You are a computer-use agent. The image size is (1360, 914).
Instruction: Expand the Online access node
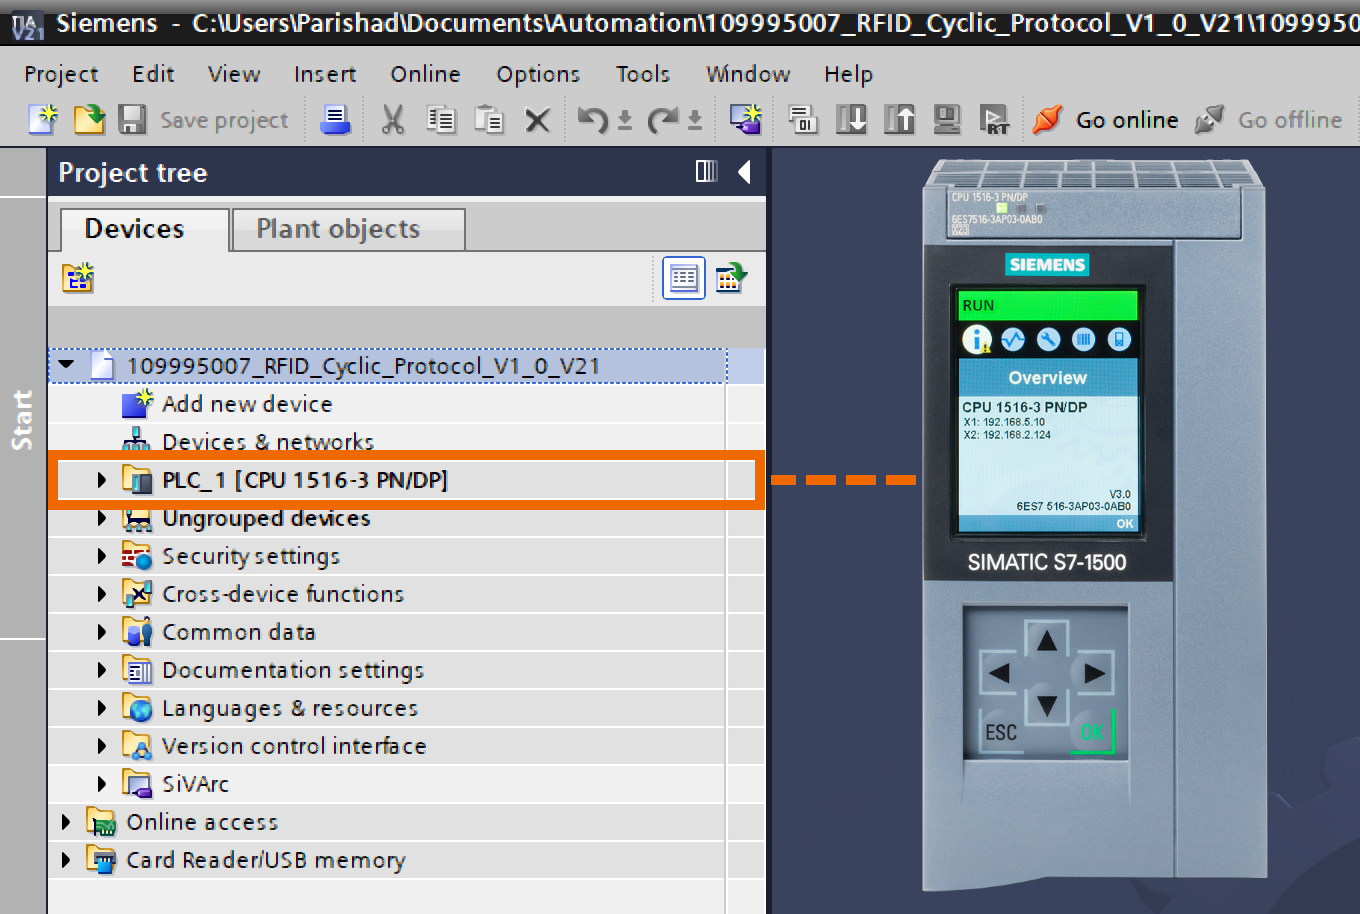pos(66,822)
